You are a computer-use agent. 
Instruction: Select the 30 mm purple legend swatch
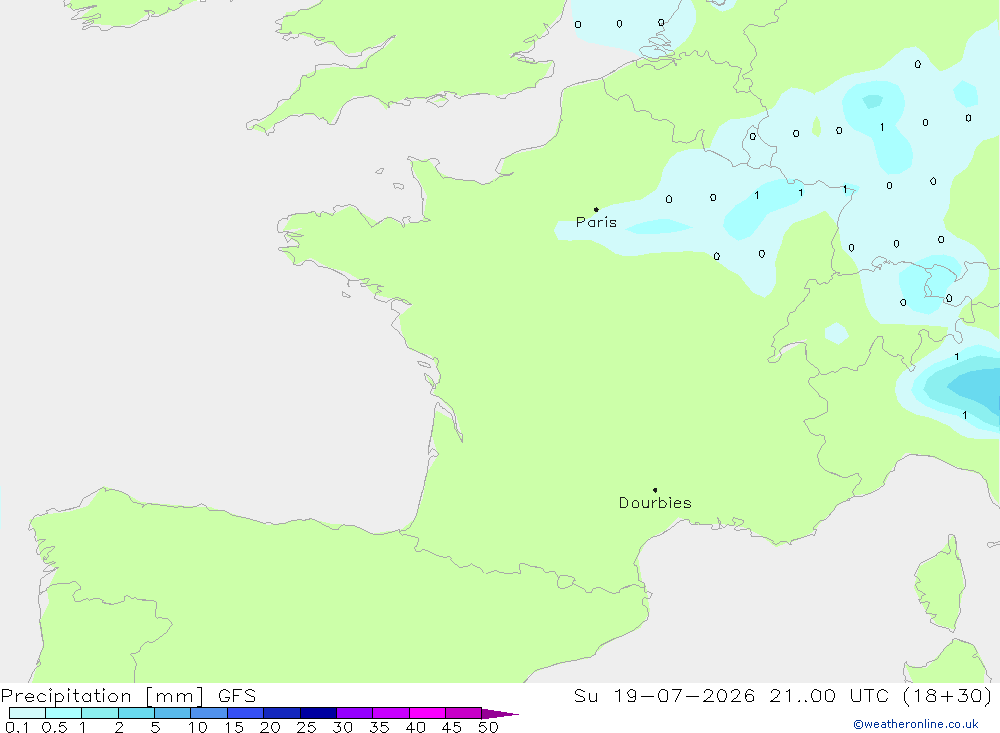tap(355, 713)
